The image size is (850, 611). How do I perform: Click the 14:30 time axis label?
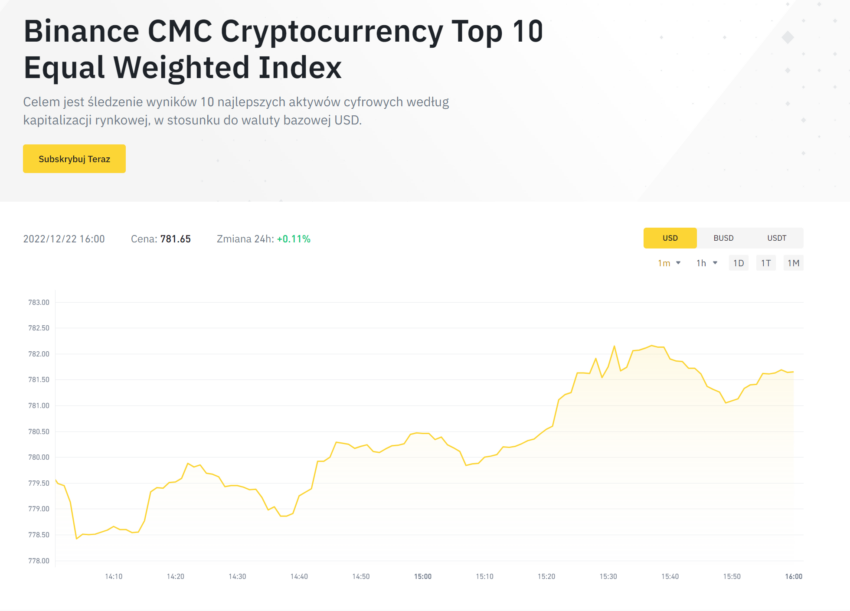pos(237,576)
